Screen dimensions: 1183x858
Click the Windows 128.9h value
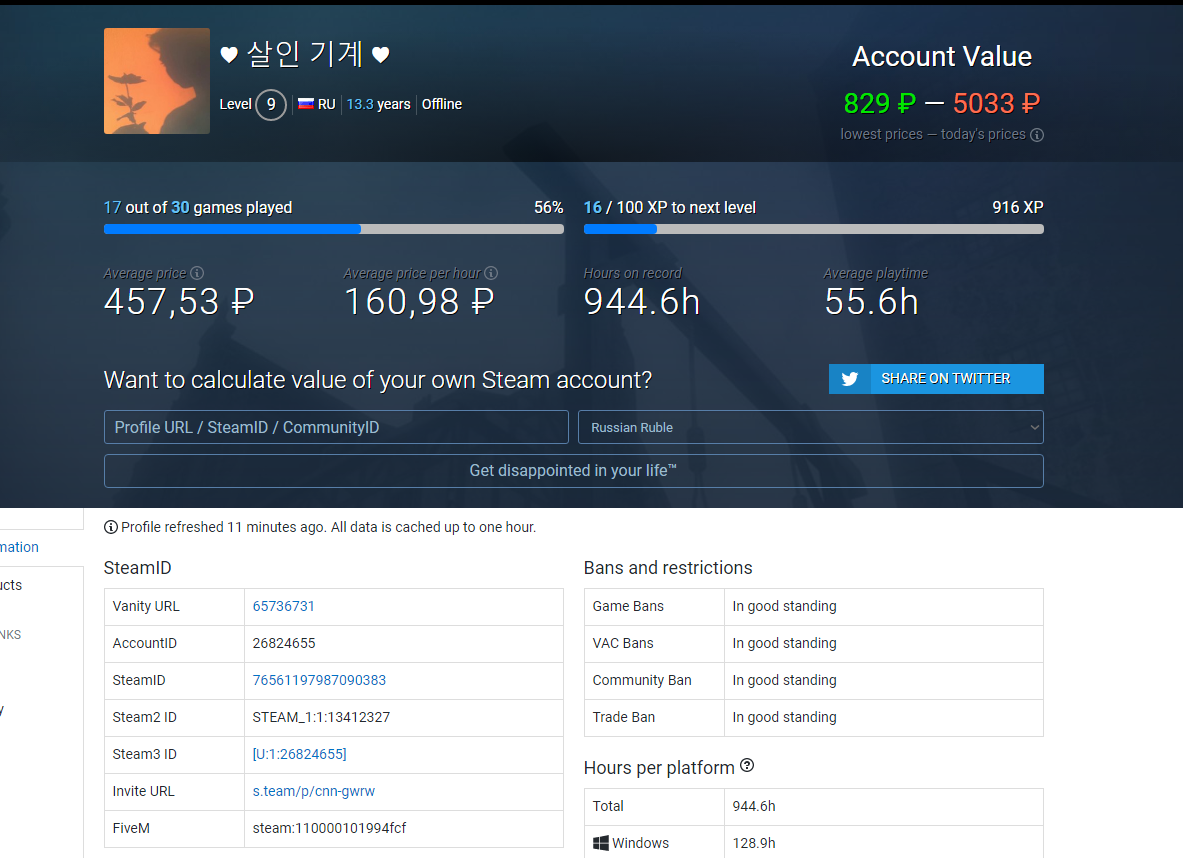pos(754,843)
